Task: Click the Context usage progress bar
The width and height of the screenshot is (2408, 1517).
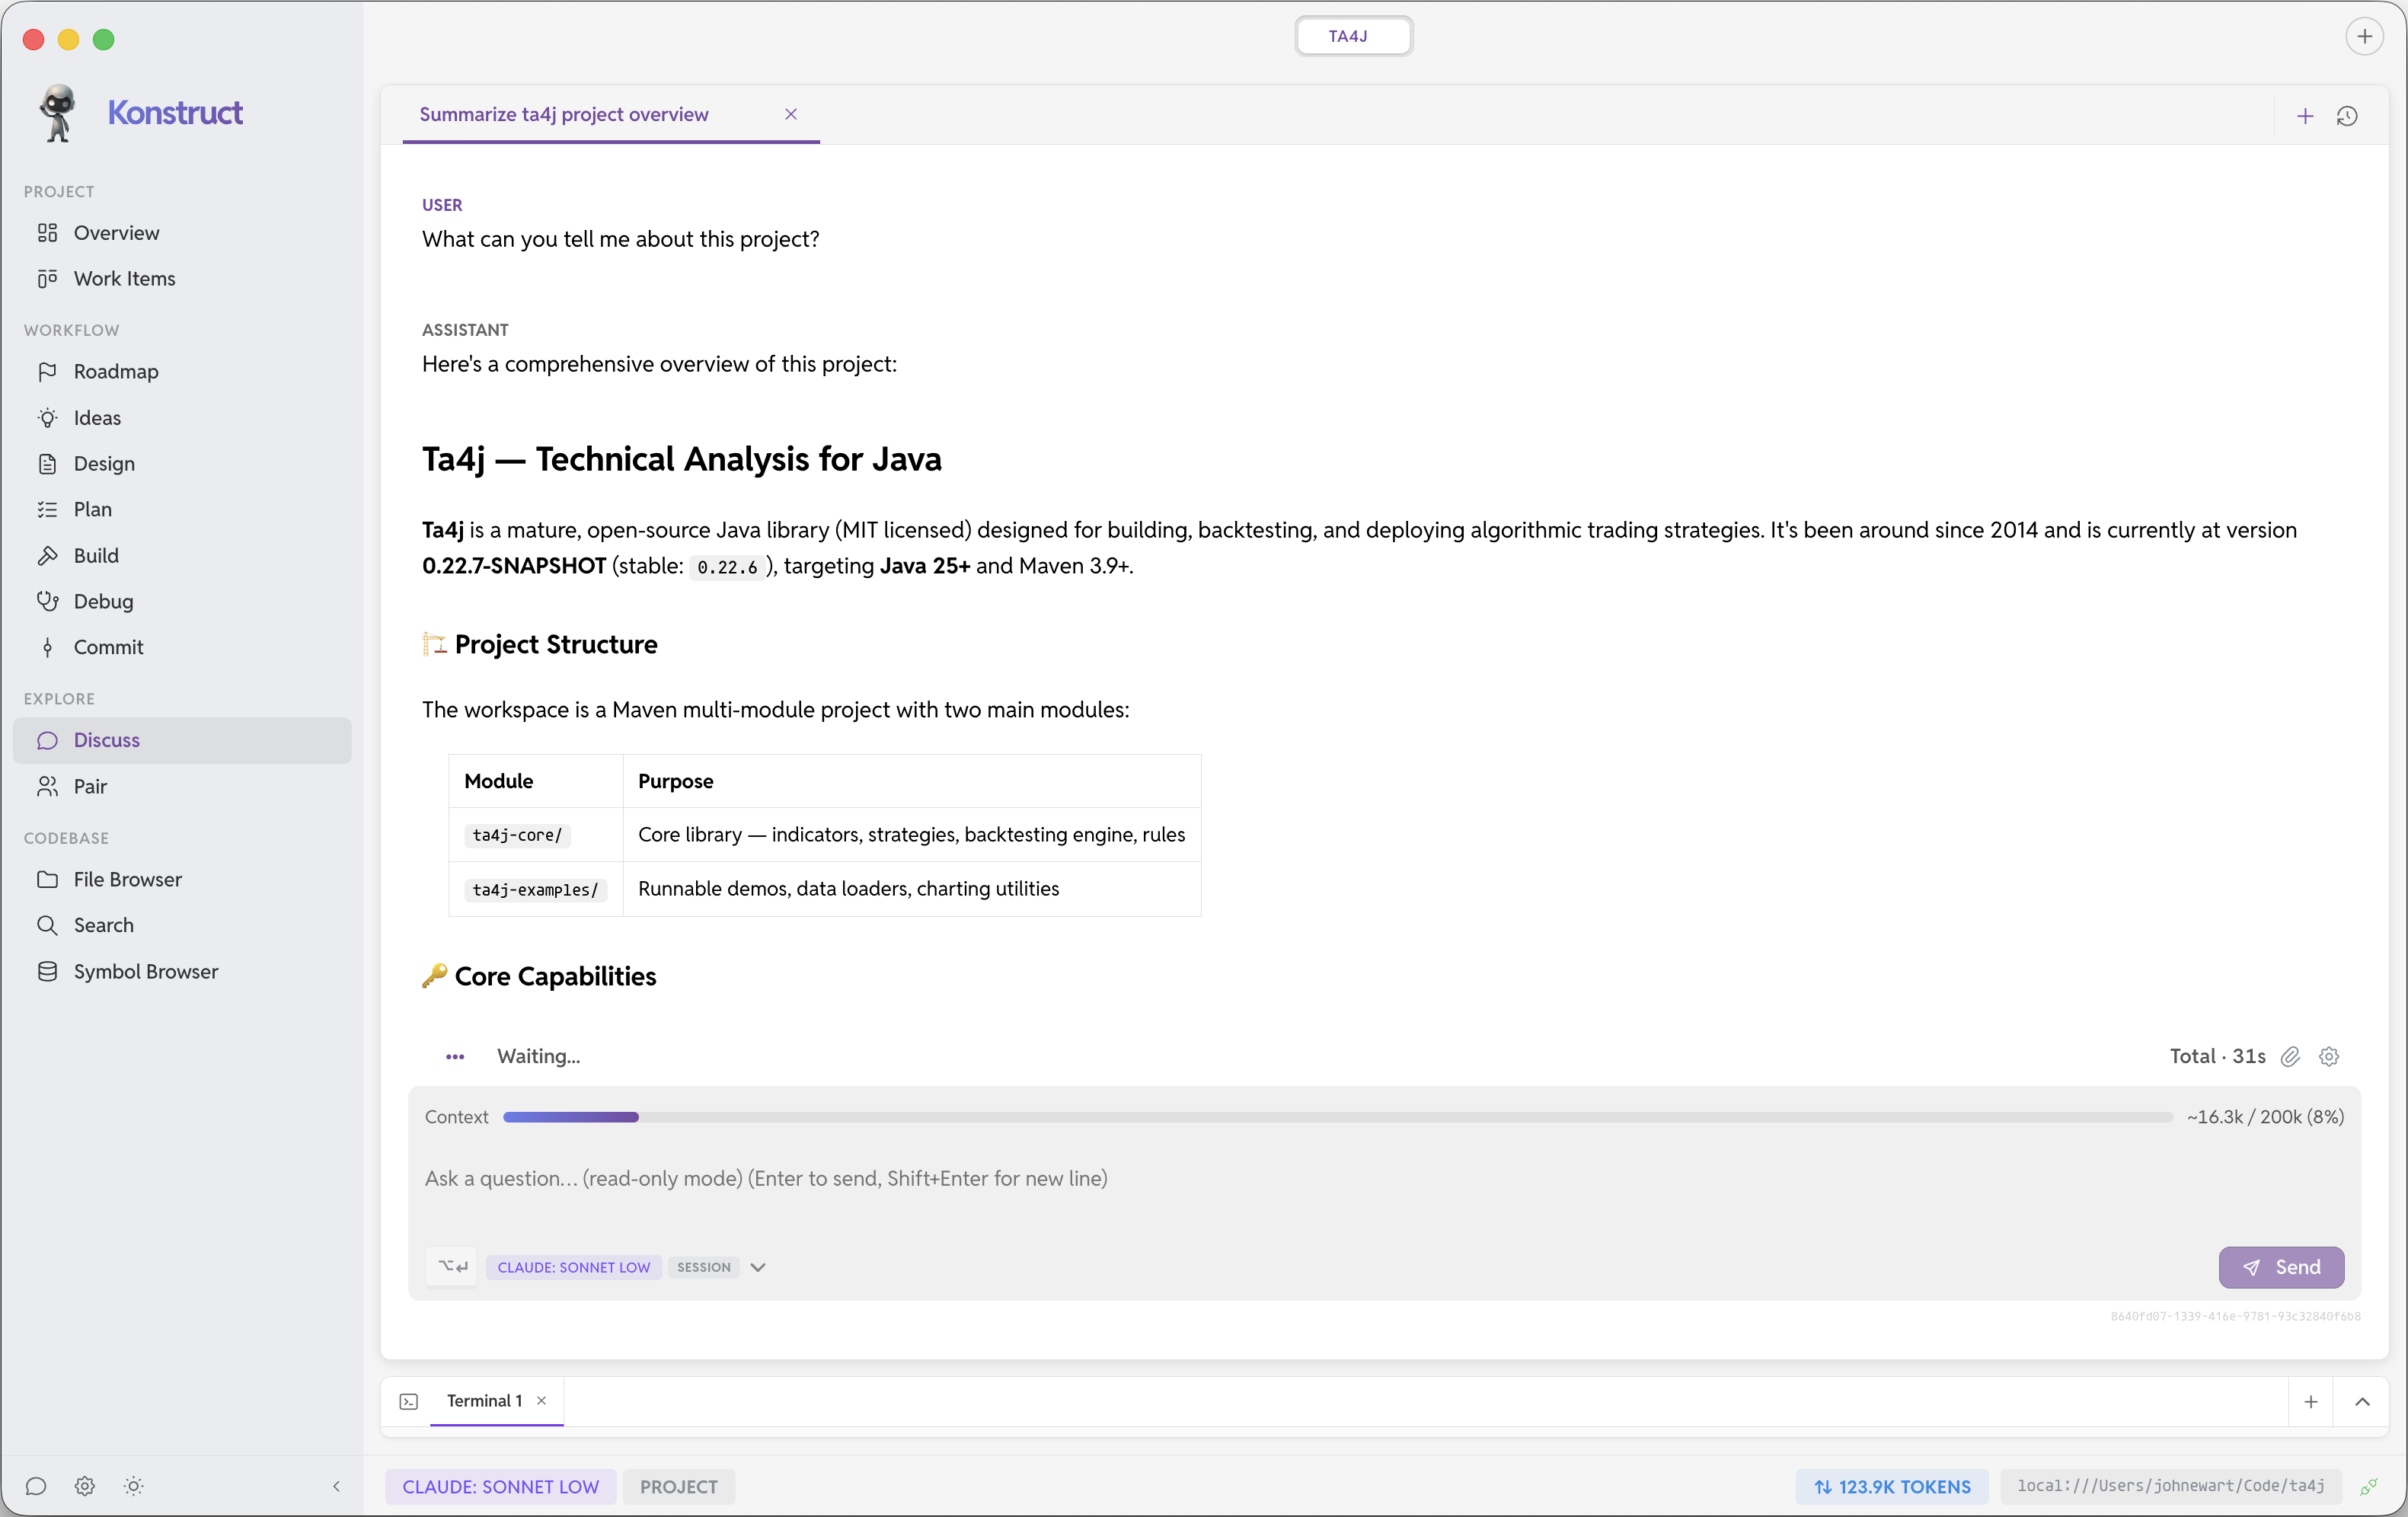Action: point(1337,1117)
